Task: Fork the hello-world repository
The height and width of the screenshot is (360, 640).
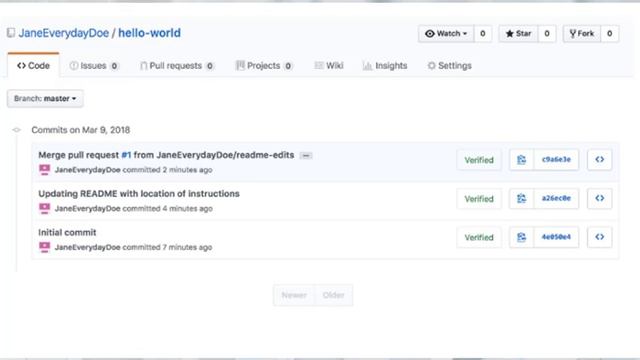Action: pos(582,34)
